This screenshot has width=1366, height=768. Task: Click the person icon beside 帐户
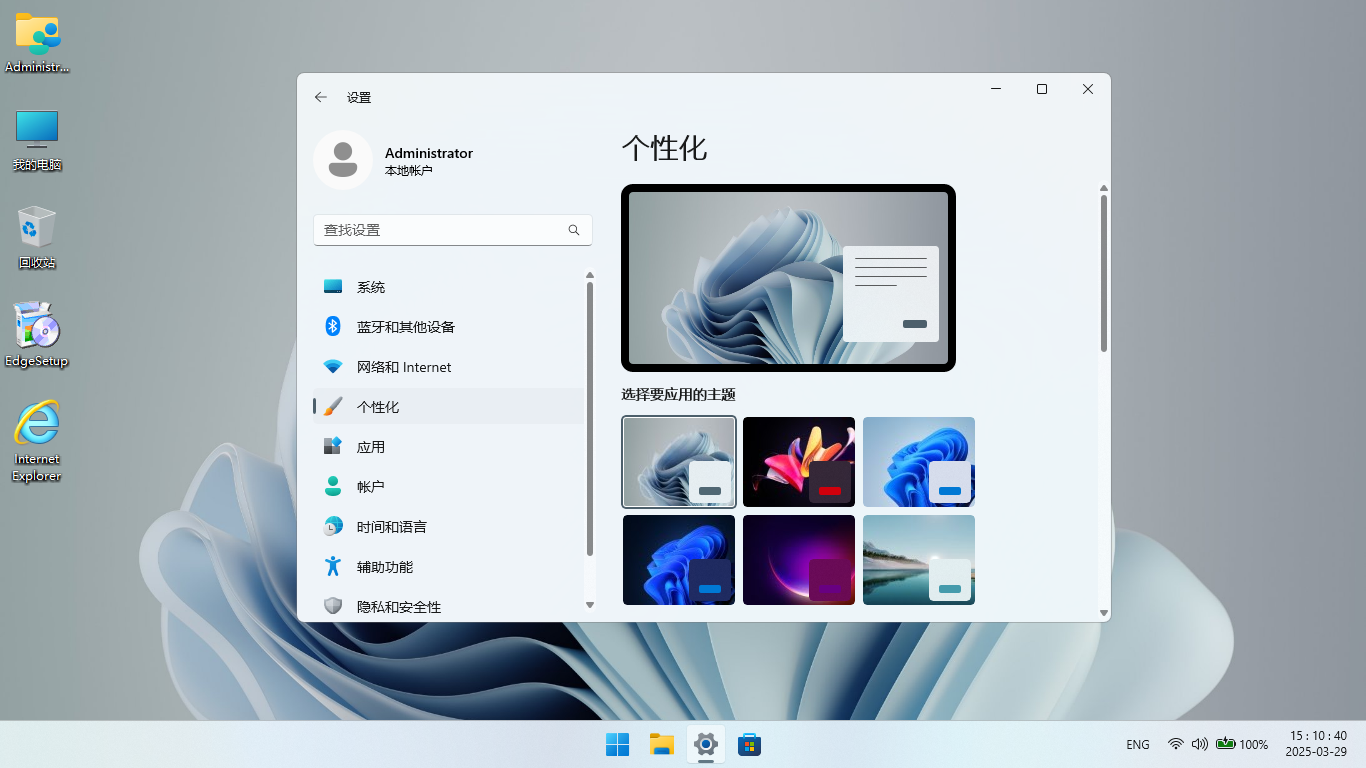[333, 486]
